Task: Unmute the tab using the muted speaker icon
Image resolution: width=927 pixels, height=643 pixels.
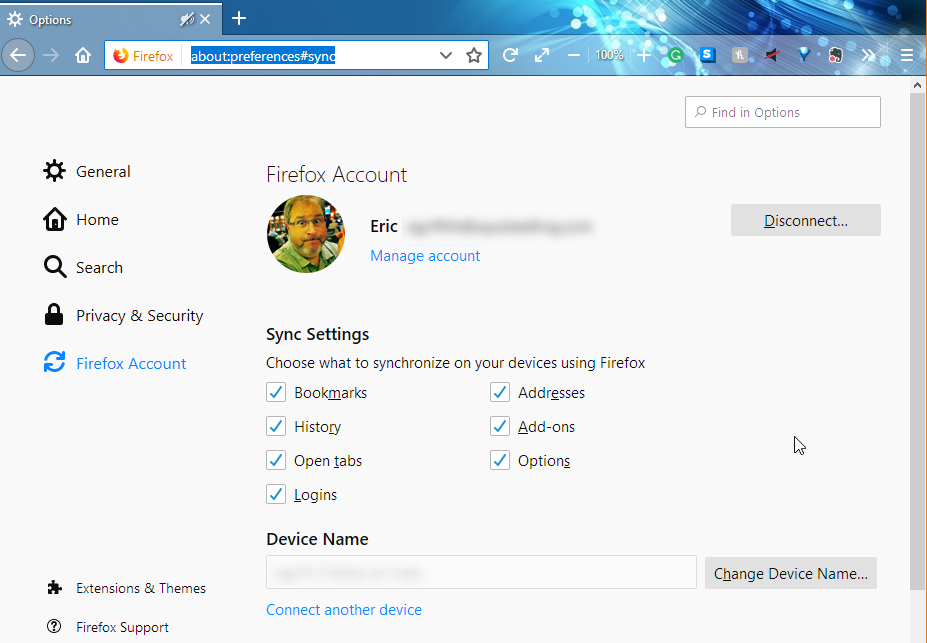Action: click(187, 20)
